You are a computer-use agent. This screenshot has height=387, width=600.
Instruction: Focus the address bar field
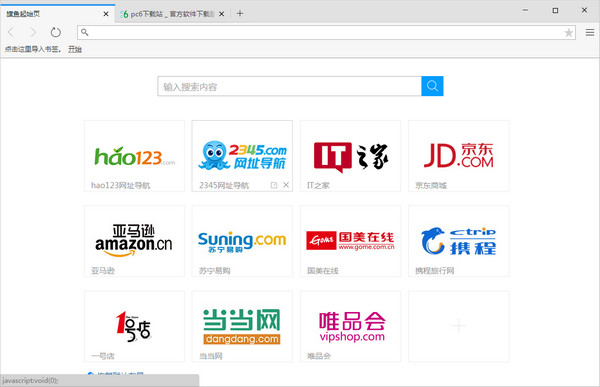326,33
